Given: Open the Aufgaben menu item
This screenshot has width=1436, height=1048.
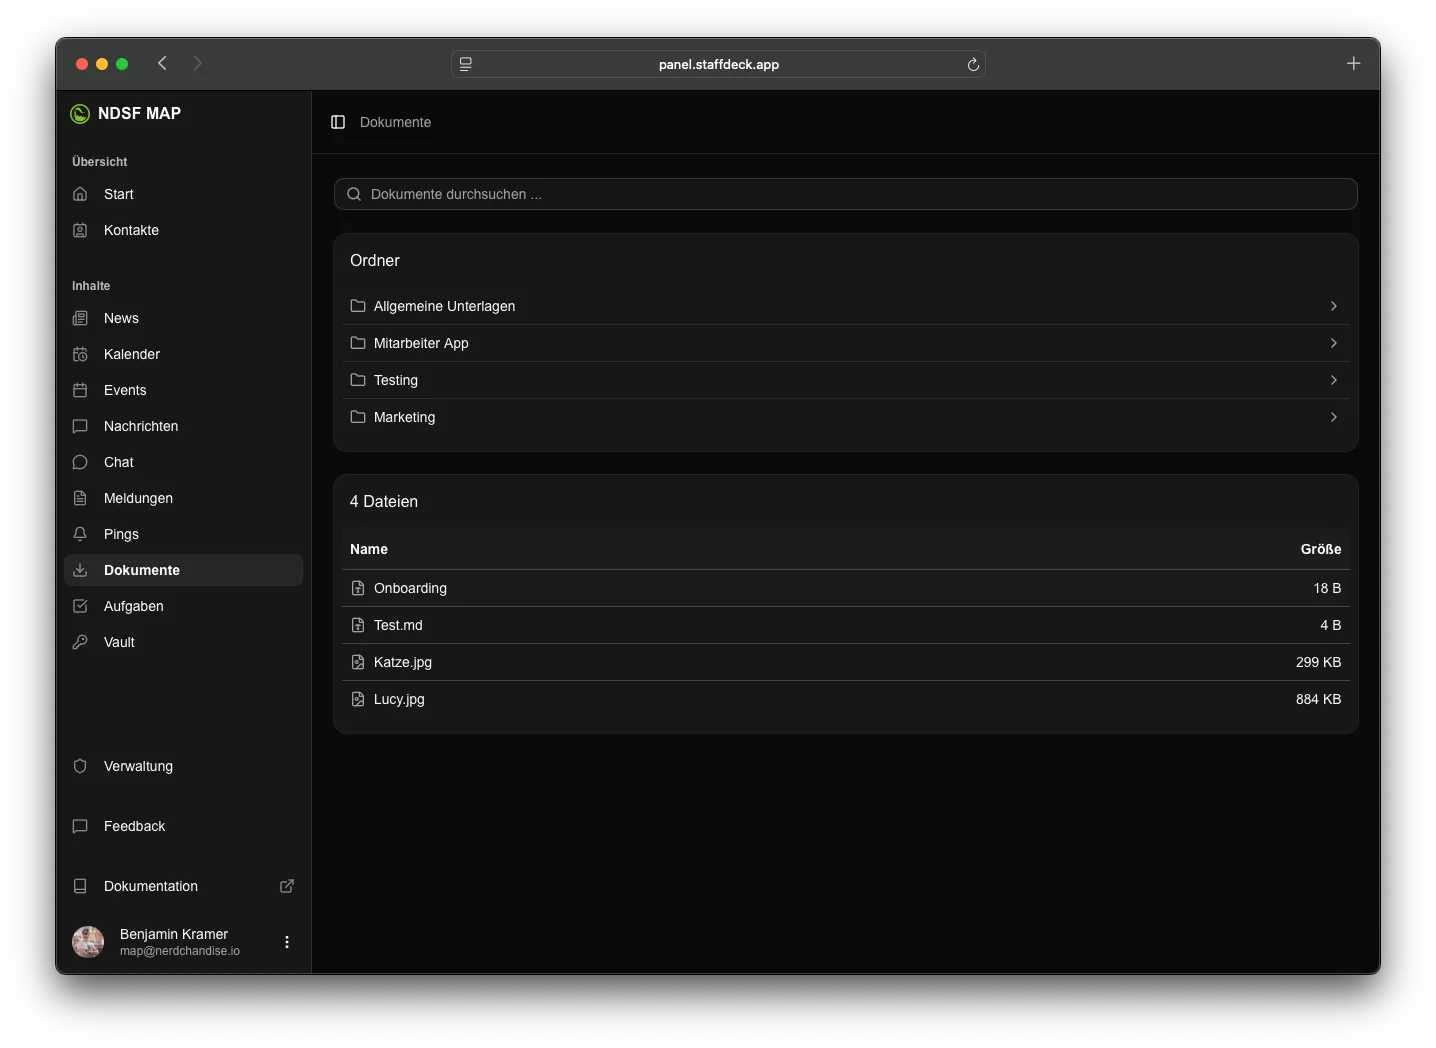Looking at the screenshot, I should point(183,606).
